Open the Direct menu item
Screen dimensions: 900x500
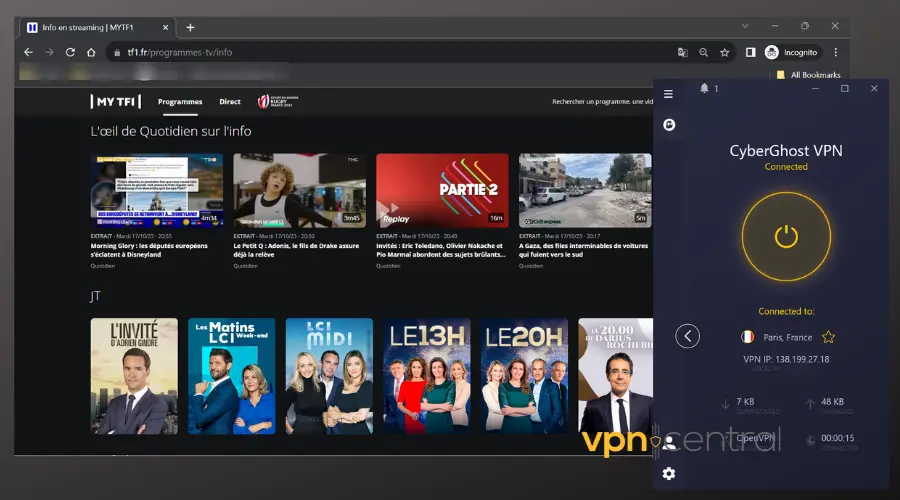pos(230,102)
